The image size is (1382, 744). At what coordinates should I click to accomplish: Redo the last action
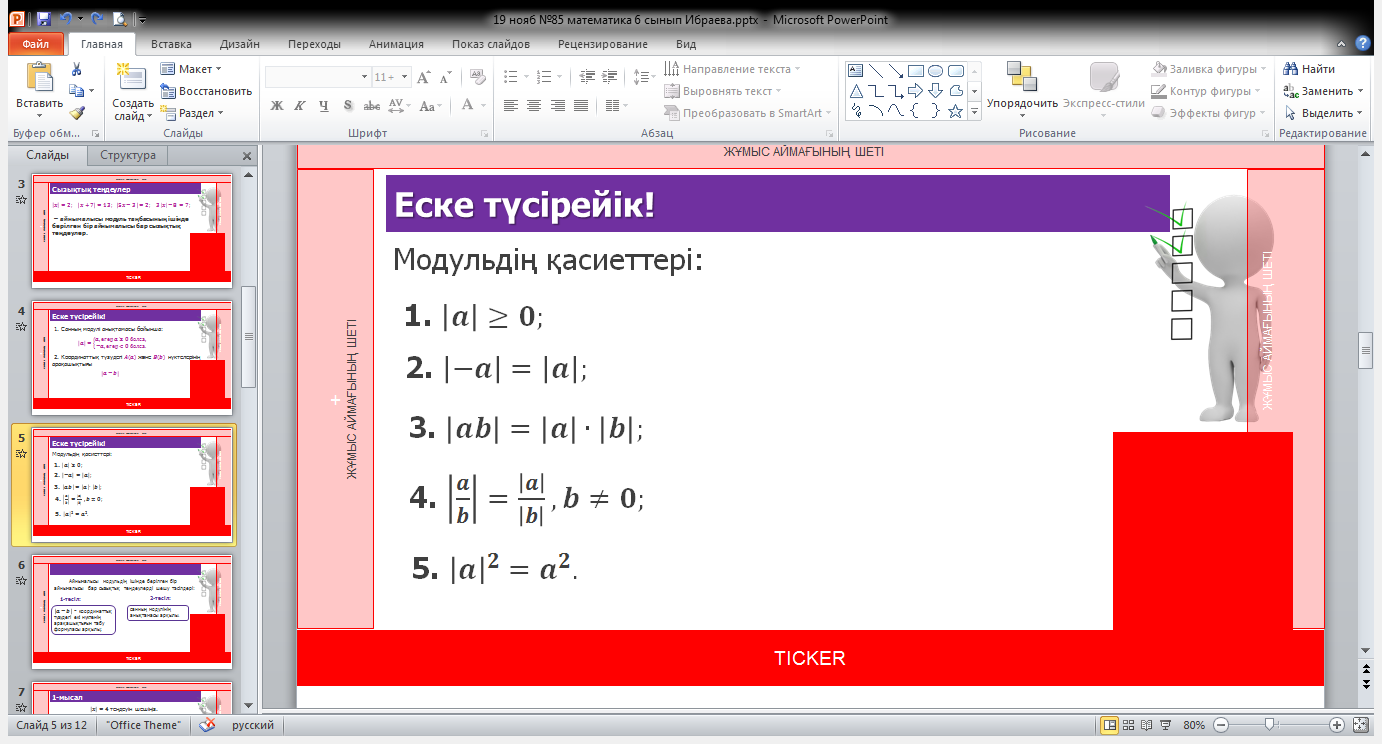[98, 19]
